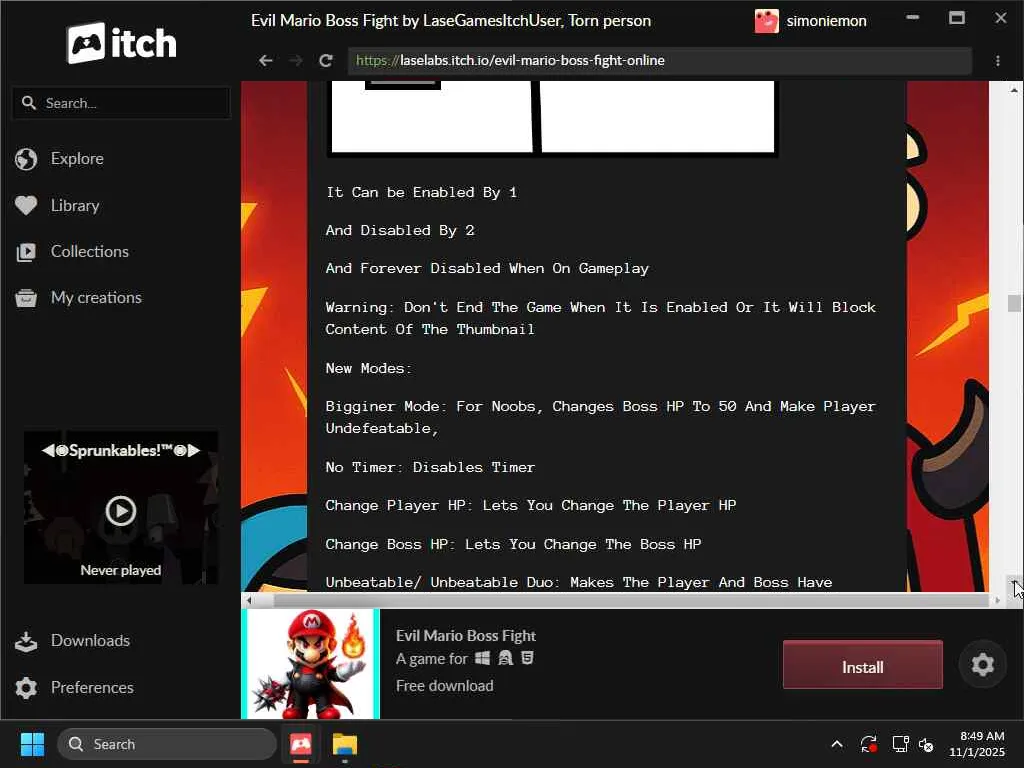Click the "Bigginer Mode" description line
Image resolution: width=1024 pixels, height=768 pixels.
click(x=601, y=417)
